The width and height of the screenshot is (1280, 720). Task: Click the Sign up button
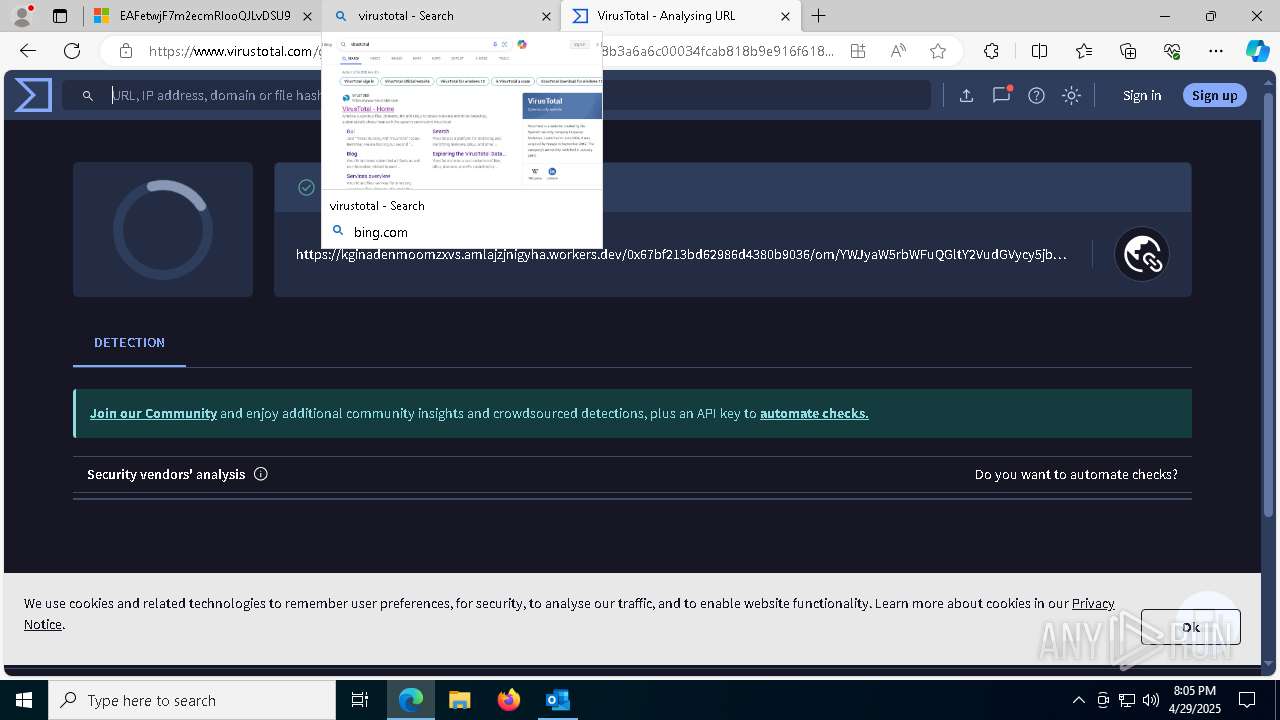tap(1214, 95)
